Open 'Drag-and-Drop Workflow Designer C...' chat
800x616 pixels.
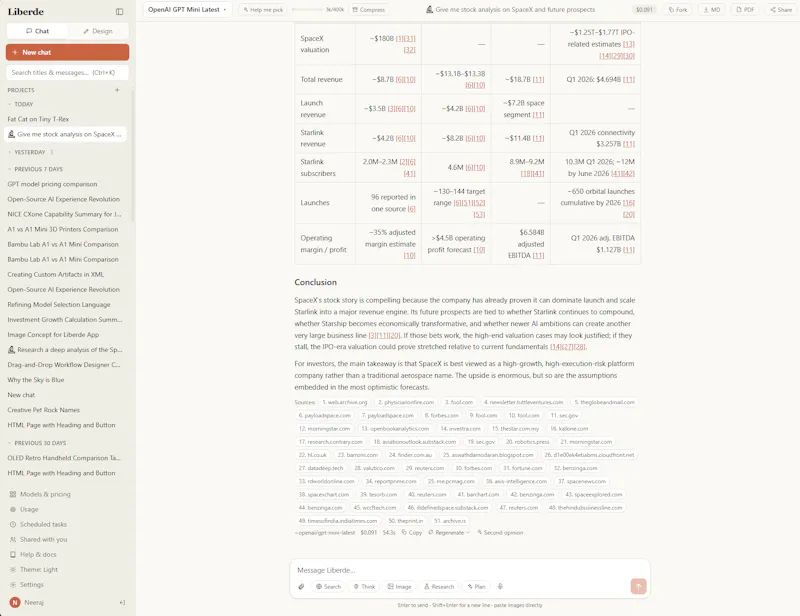pos(64,365)
